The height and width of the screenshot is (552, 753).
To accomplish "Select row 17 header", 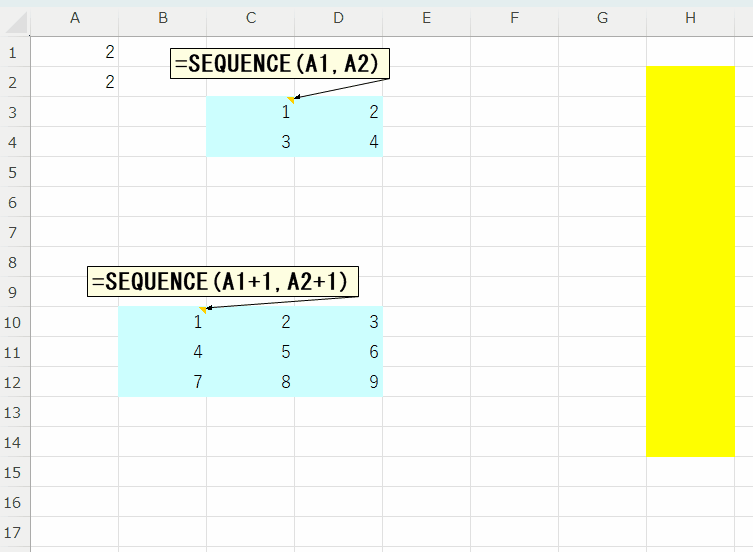I will (x=14, y=532).
